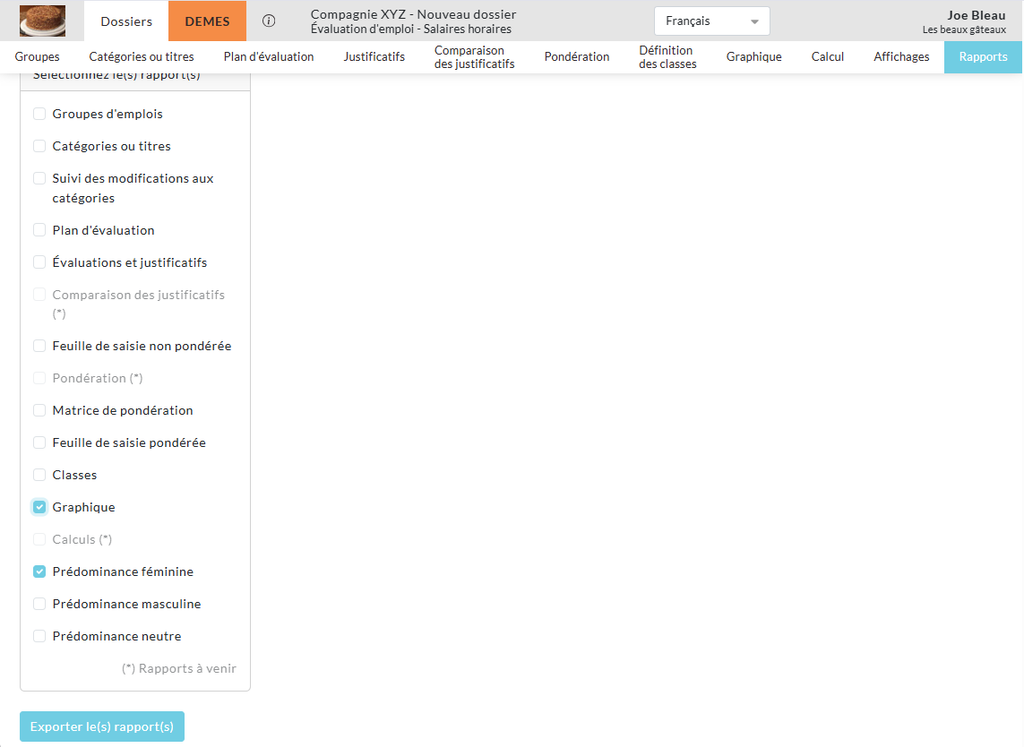The height and width of the screenshot is (747, 1024).
Task: Check the Catégories ou titres report checkbox
Action: click(40, 146)
